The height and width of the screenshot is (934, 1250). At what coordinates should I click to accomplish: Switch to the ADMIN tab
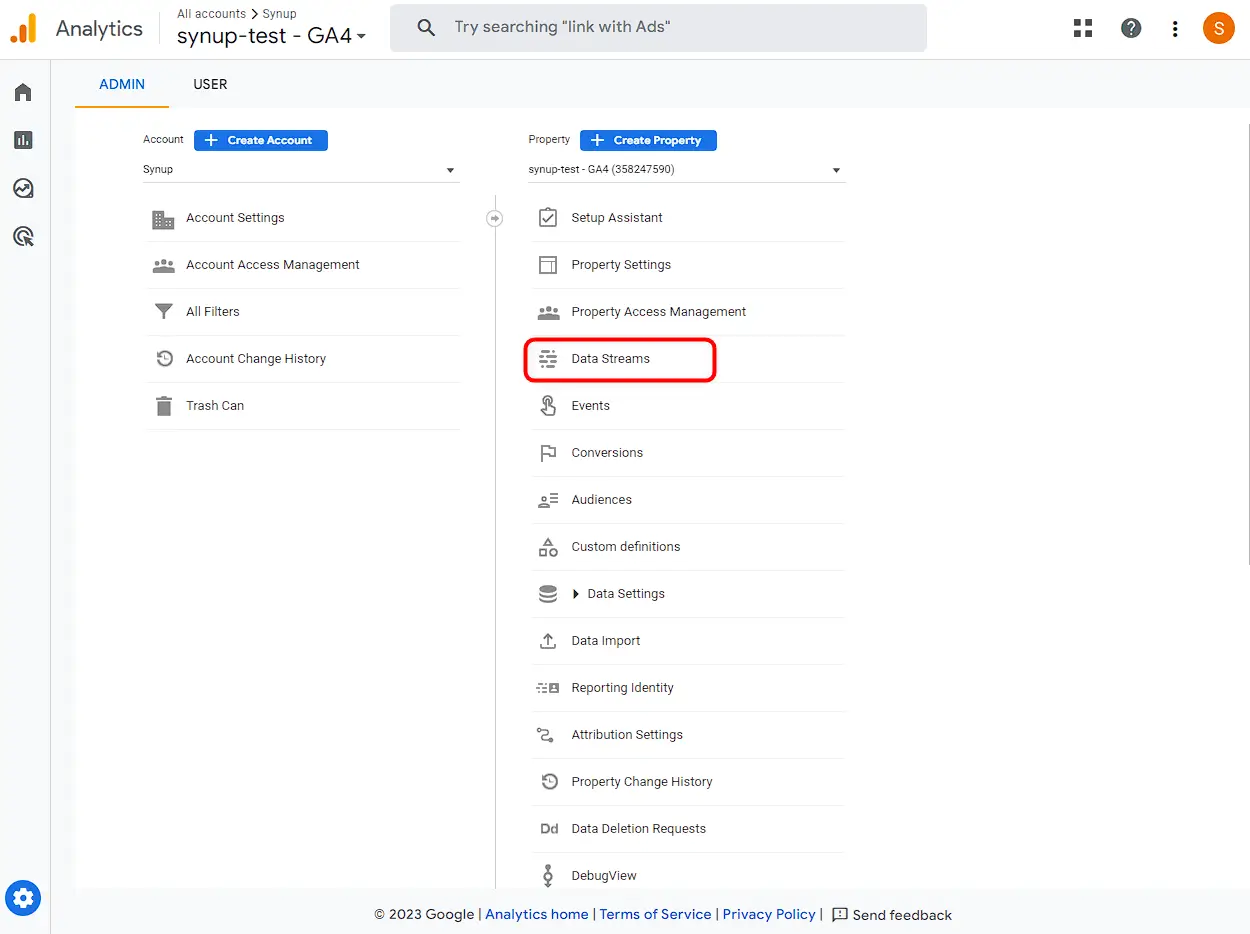click(122, 84)
